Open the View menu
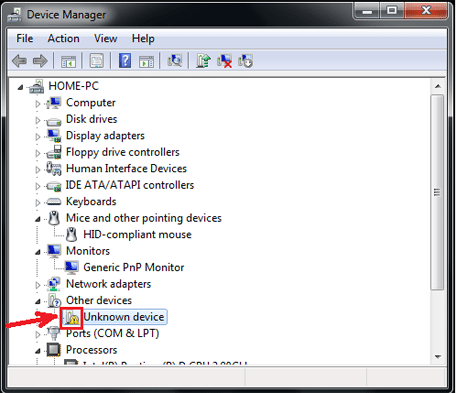Screen dimensions: 456x393 [x=105, y=39]
